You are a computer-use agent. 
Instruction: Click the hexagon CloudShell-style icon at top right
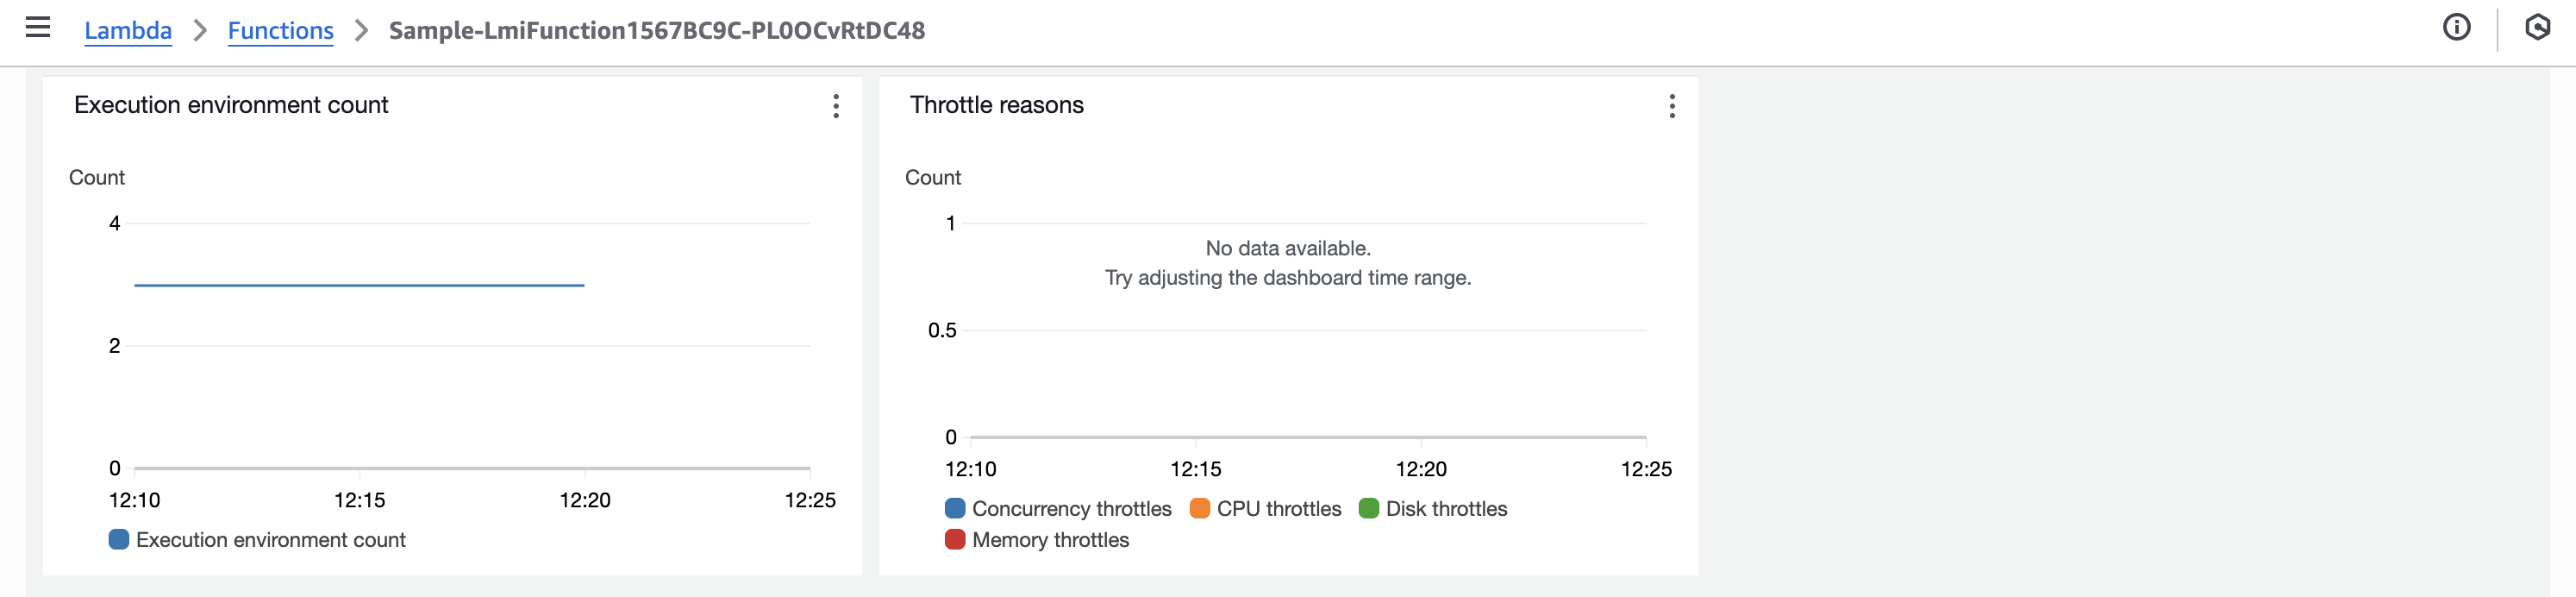pyautogui.click(x=2537, y=28)
